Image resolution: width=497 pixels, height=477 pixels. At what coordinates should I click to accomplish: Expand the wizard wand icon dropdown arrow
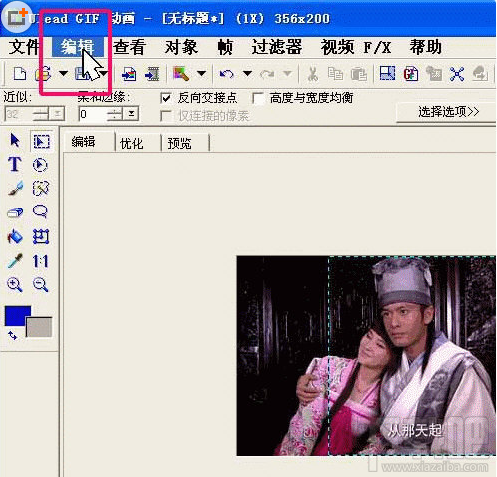[x=201, y=73]
